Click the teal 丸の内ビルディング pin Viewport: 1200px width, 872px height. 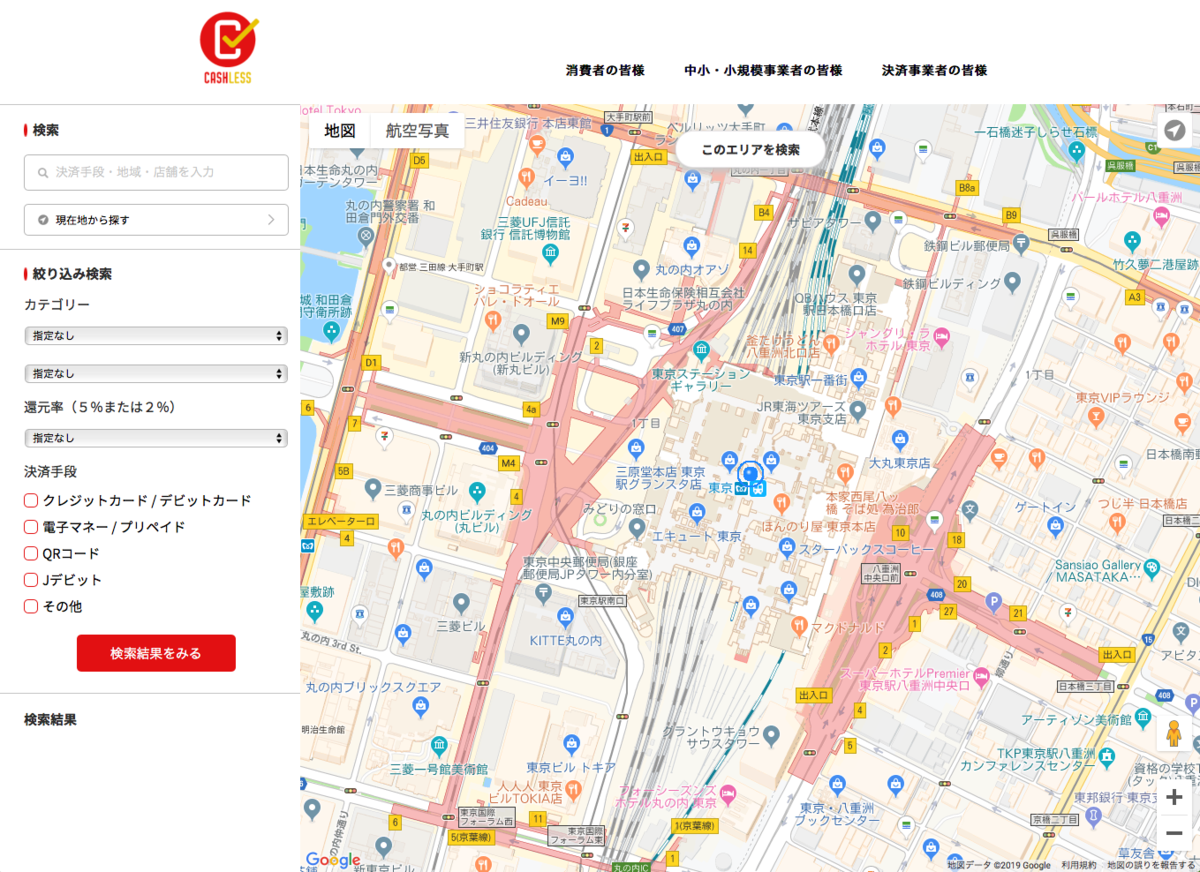click(x=477, y=491)
